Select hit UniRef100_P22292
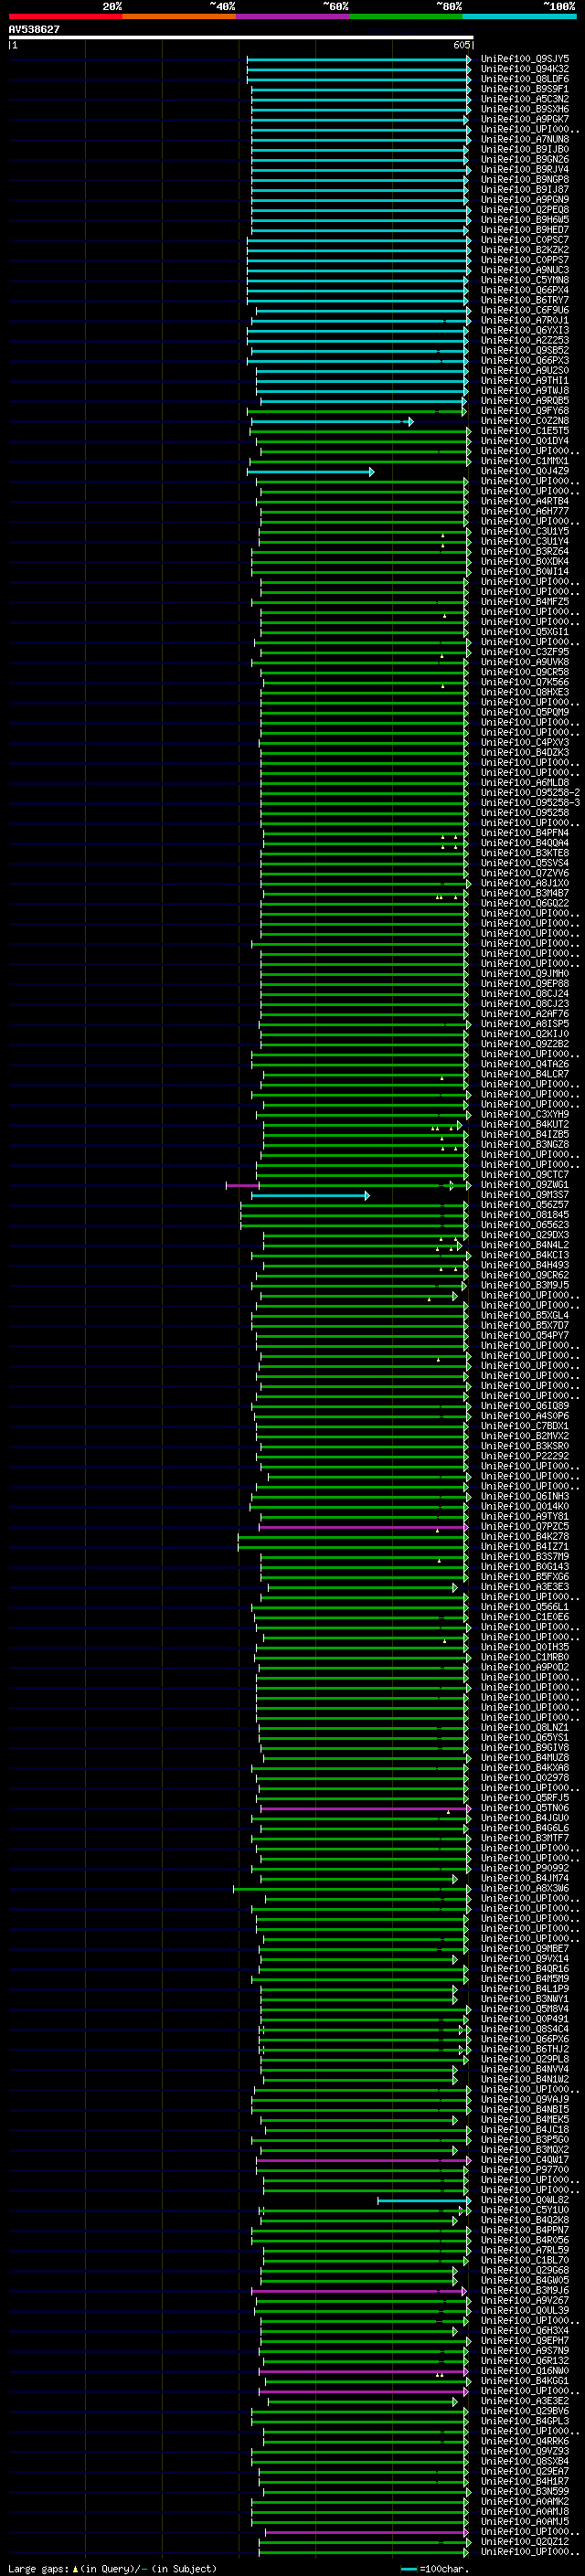The height and width of the screenshot is (2576, 585). pyautogui.click(x=525, y=1455)
